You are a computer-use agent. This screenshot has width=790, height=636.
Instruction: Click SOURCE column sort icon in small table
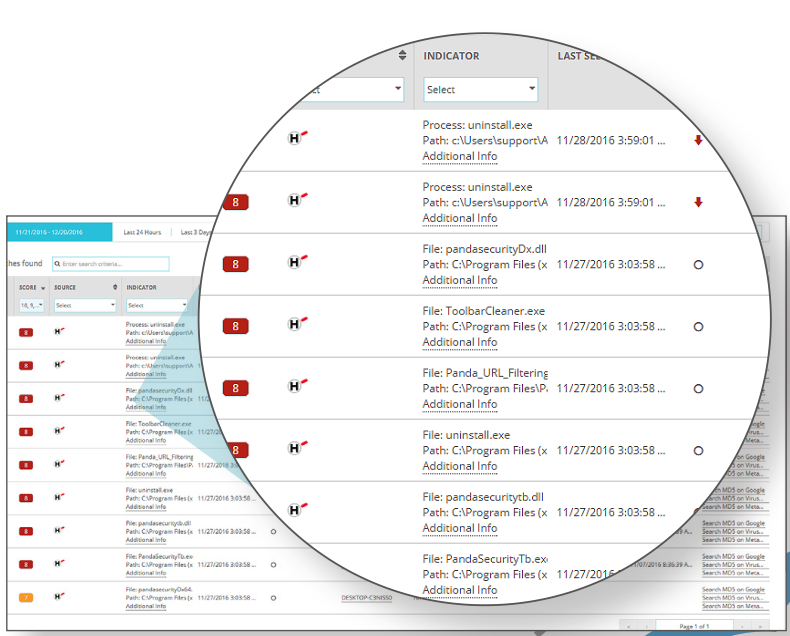point(115,287)
